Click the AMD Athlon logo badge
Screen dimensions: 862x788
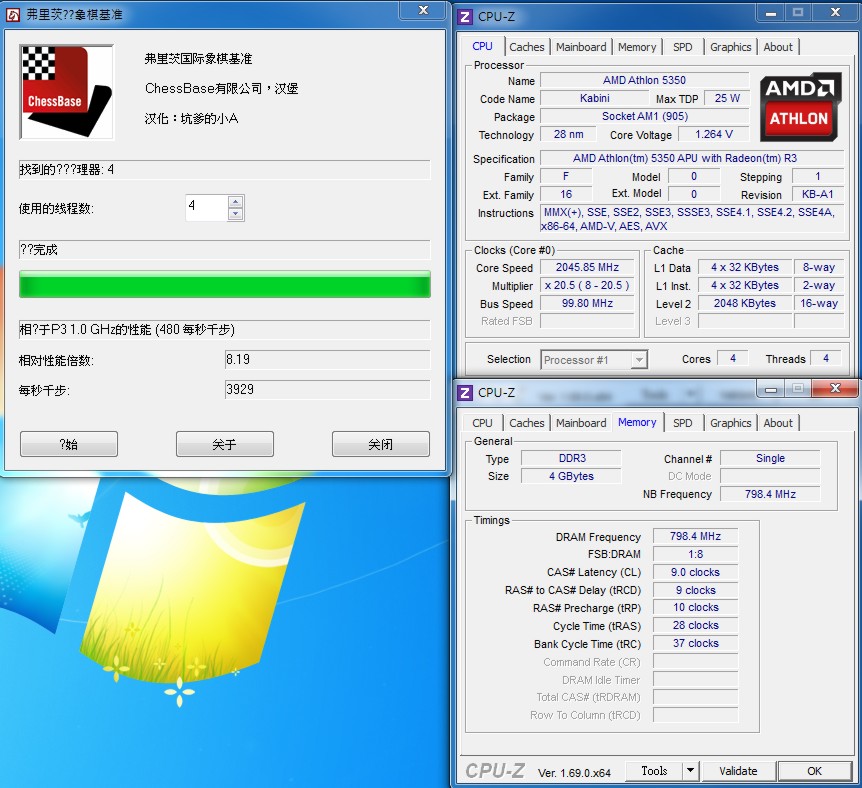point(800,107)
